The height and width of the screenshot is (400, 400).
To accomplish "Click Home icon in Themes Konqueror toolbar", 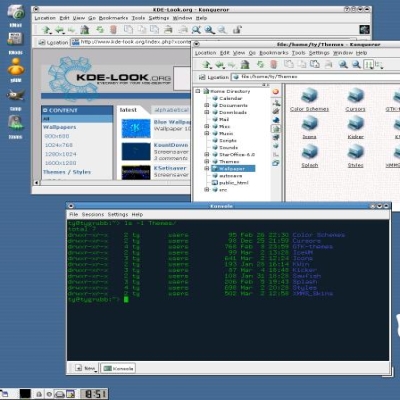I will pos(245,64).
